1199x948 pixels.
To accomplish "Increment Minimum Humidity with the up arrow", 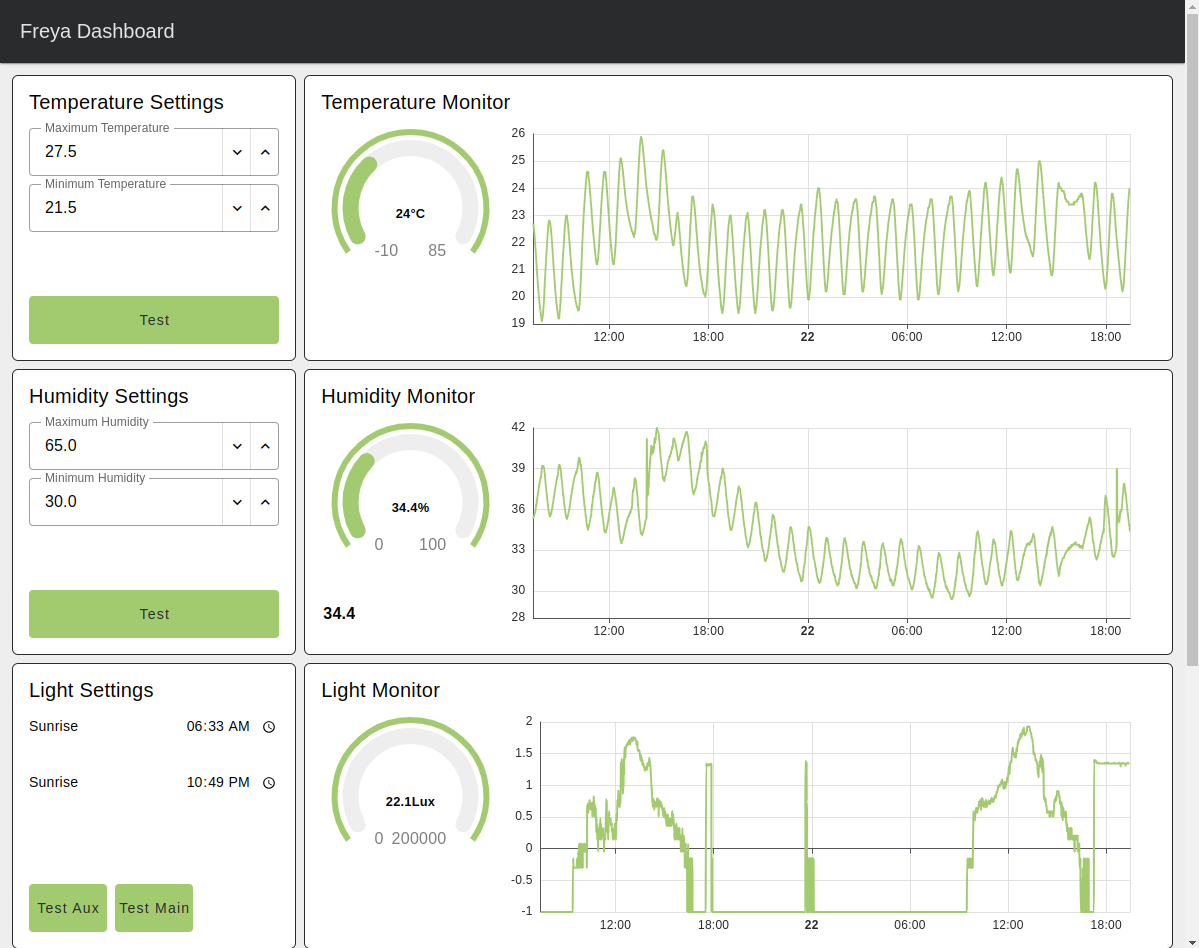I will click(x=265, y=501).
